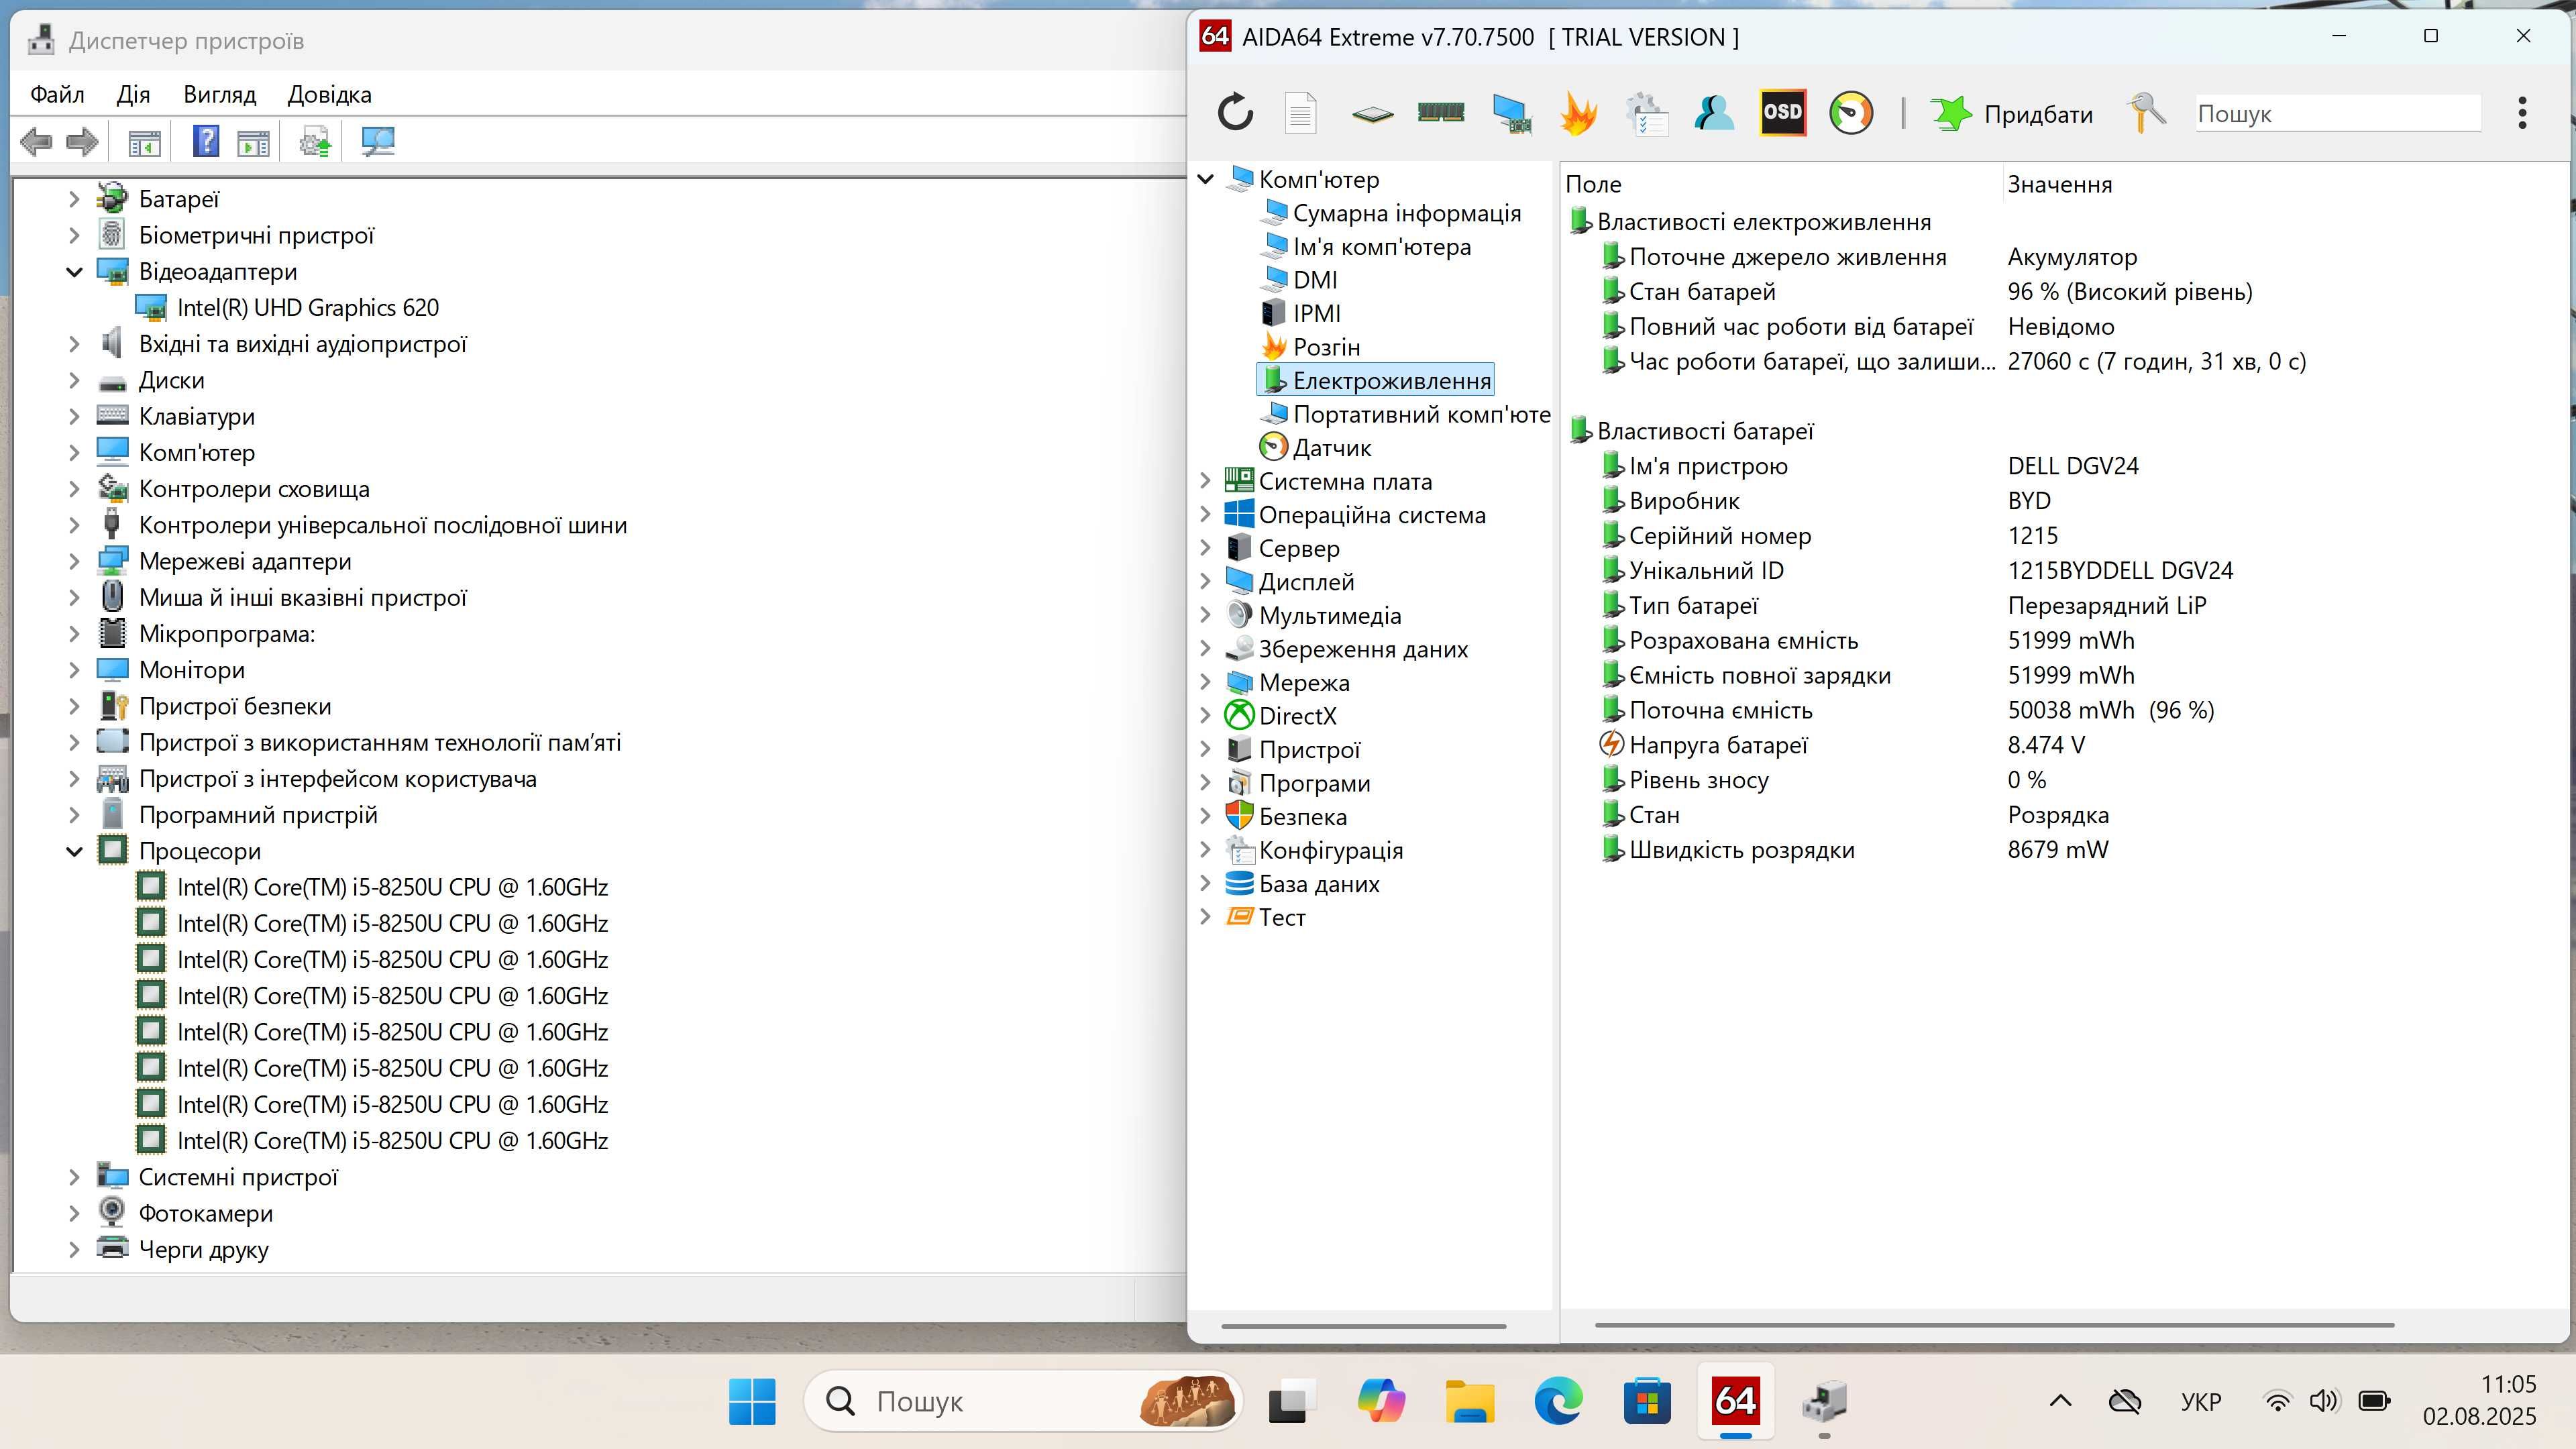Open the three-dot menu in AIDA64
The height and width of the screenshot is (1449, 2576).
coord(2522,113)
